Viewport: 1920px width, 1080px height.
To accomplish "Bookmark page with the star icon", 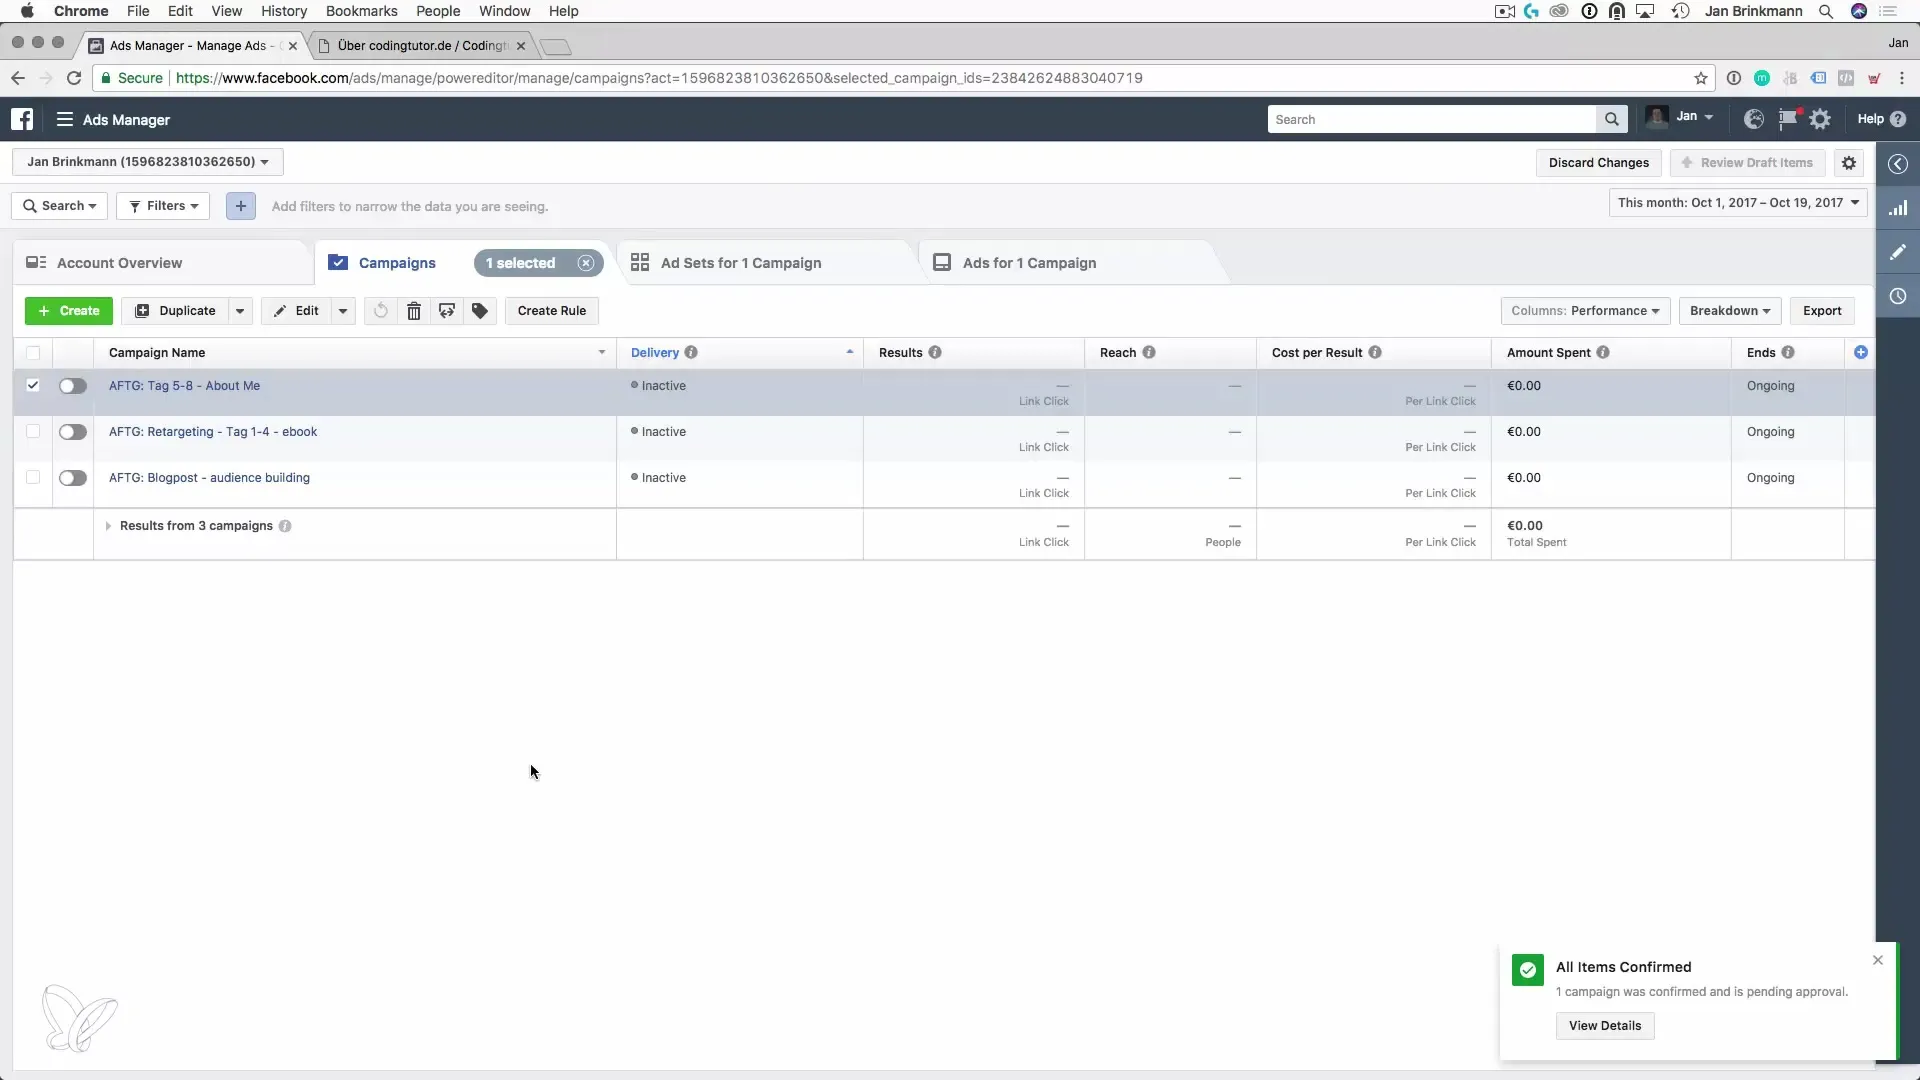I will click(1701, 78).
